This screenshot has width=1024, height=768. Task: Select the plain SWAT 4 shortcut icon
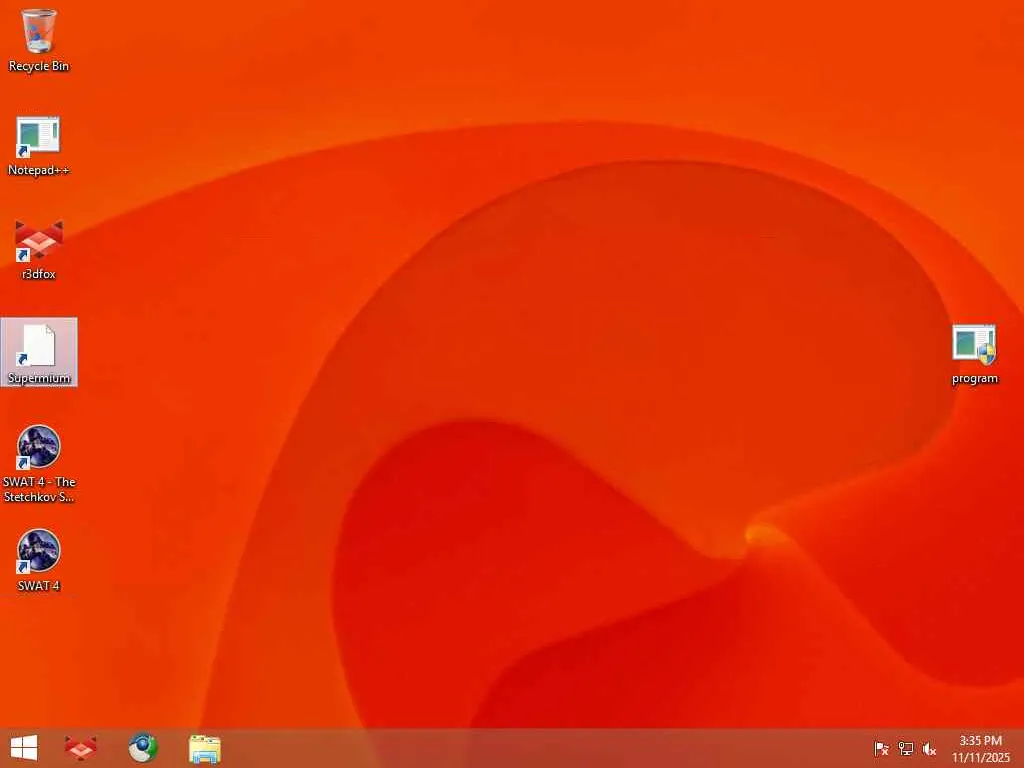39,561
